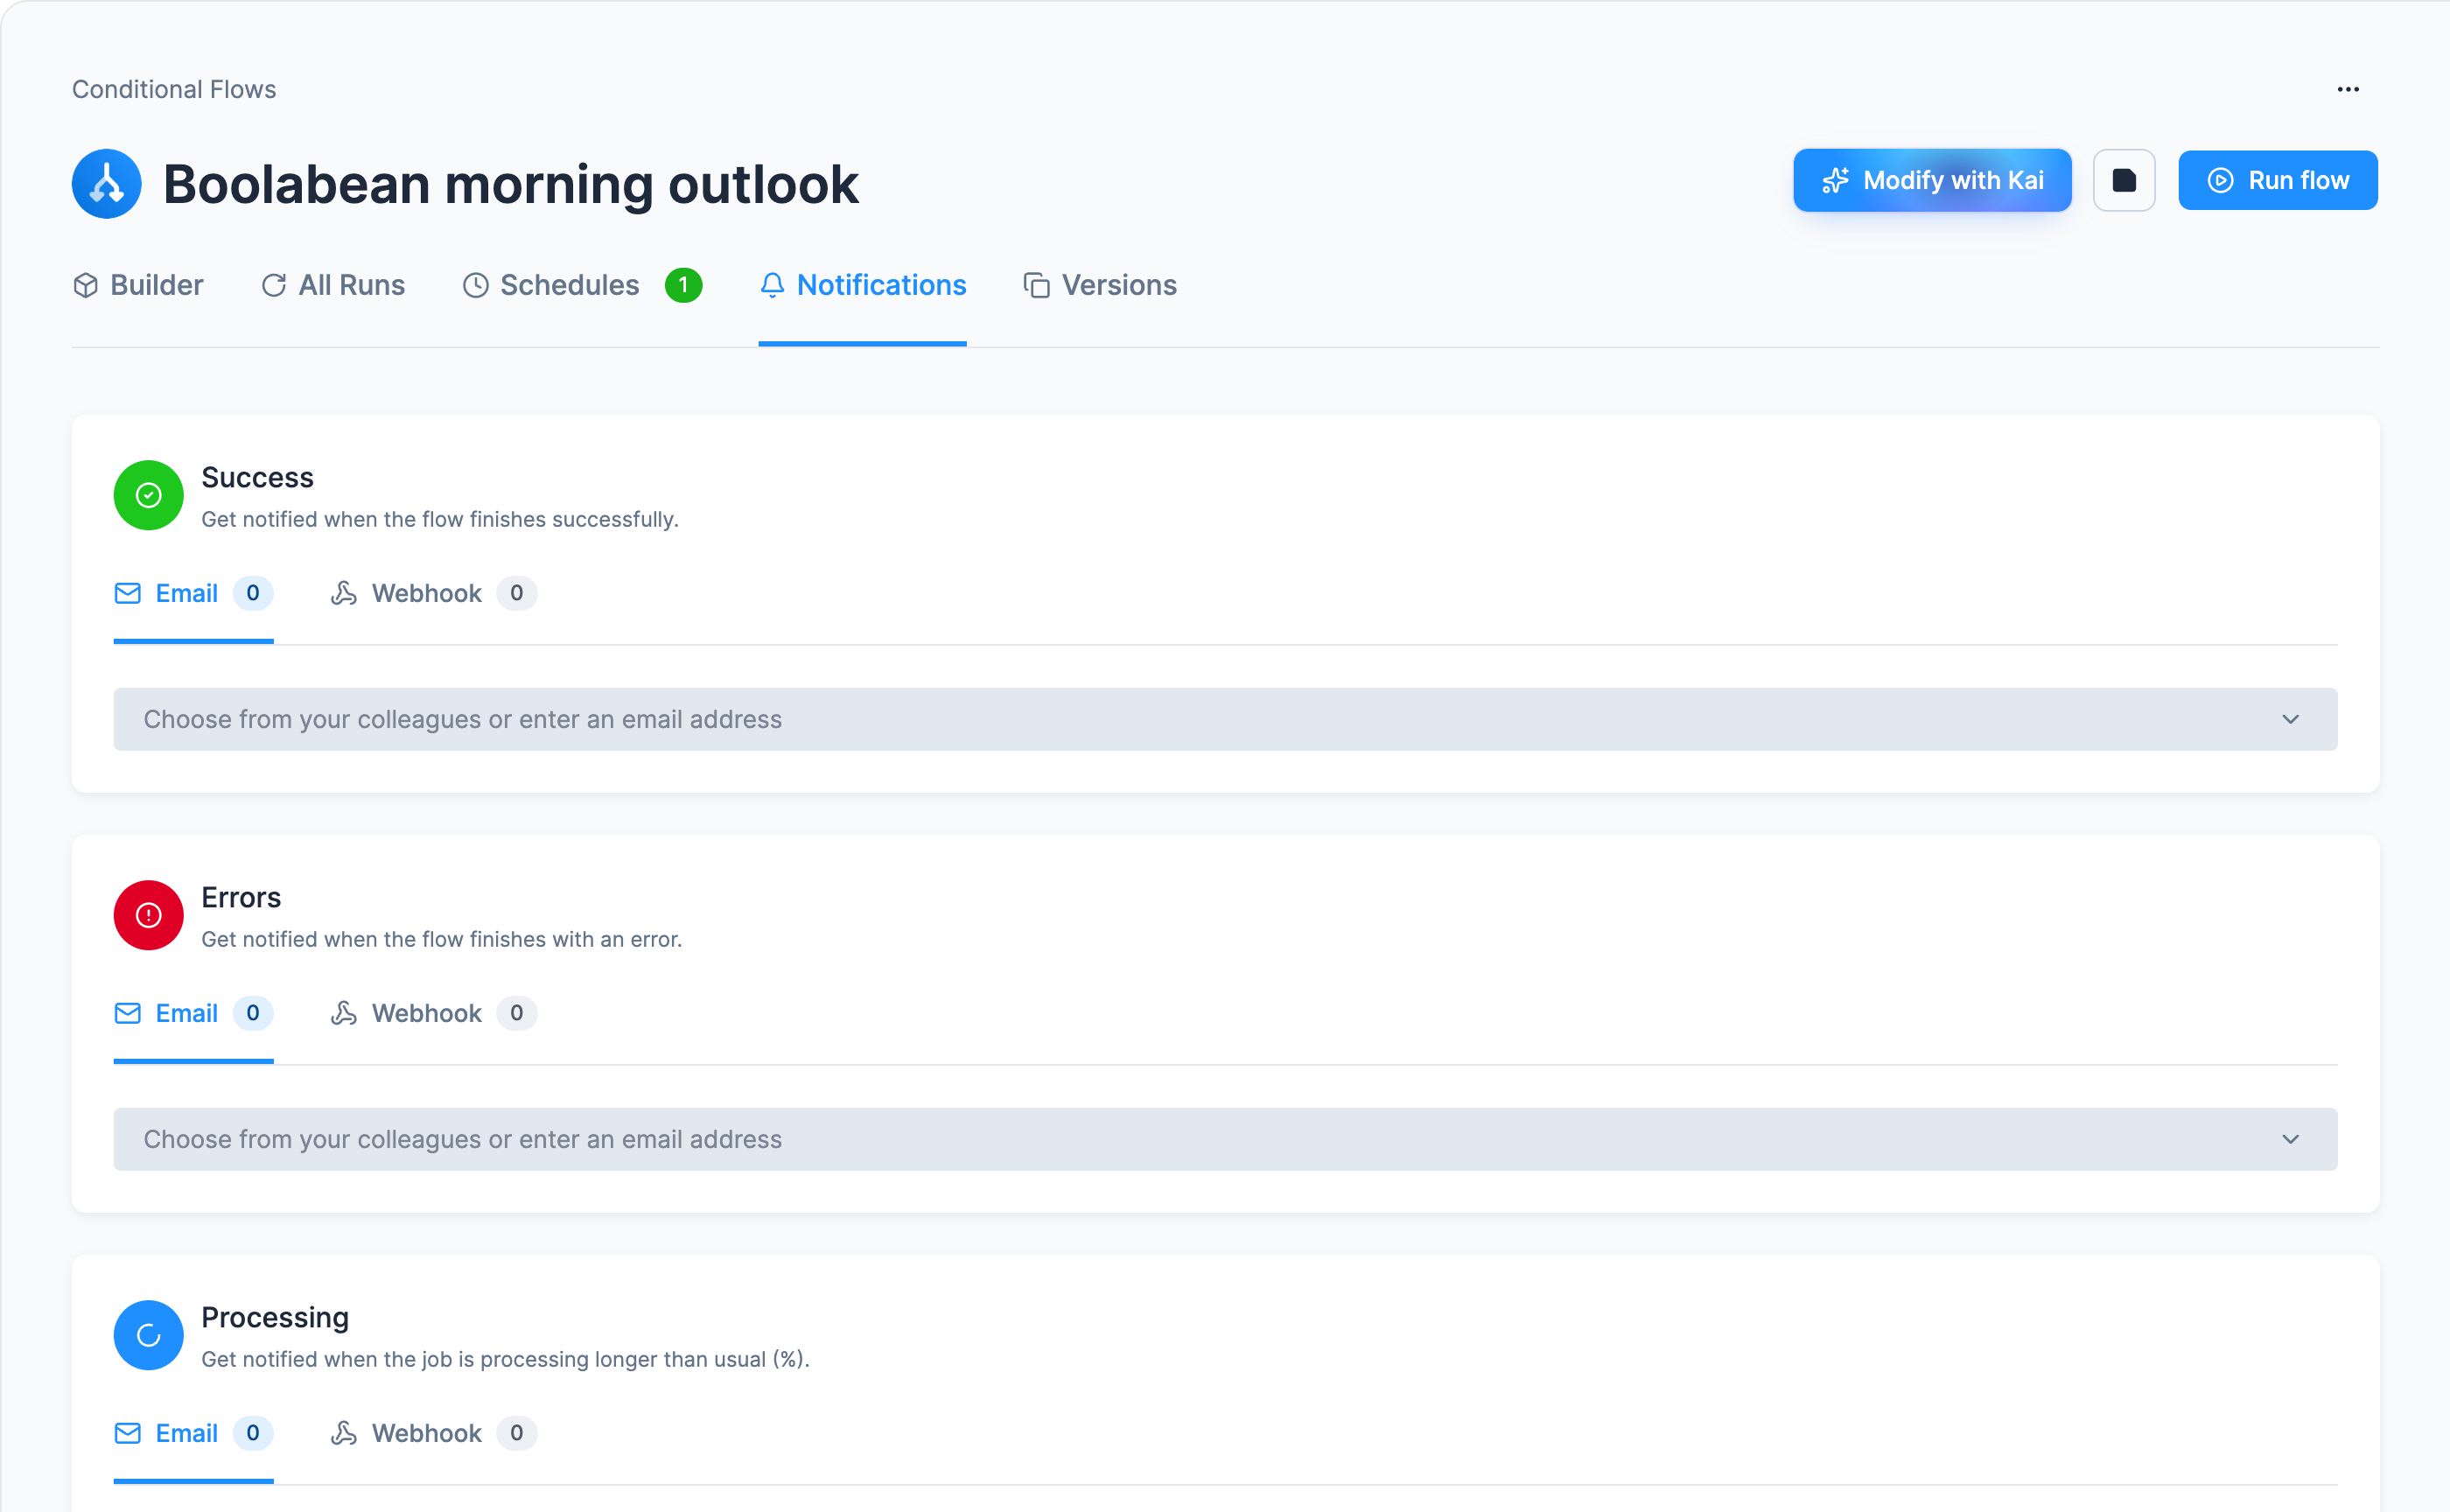Click the Processing Webhook count badge
This screenshot has width=2450, height=1512.
[x=517, y=1433]
